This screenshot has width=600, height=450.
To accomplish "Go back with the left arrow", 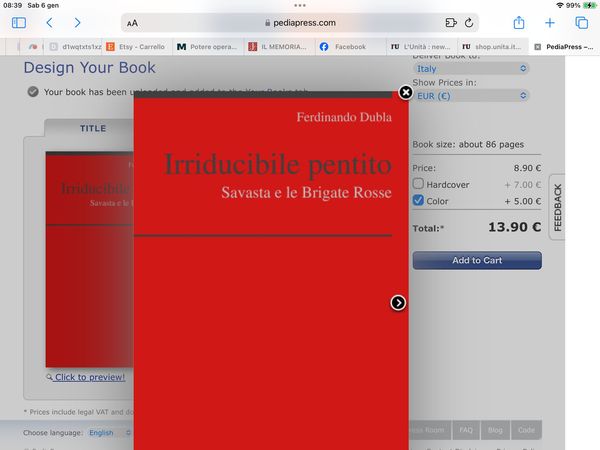I will click(x=49, y=23).
